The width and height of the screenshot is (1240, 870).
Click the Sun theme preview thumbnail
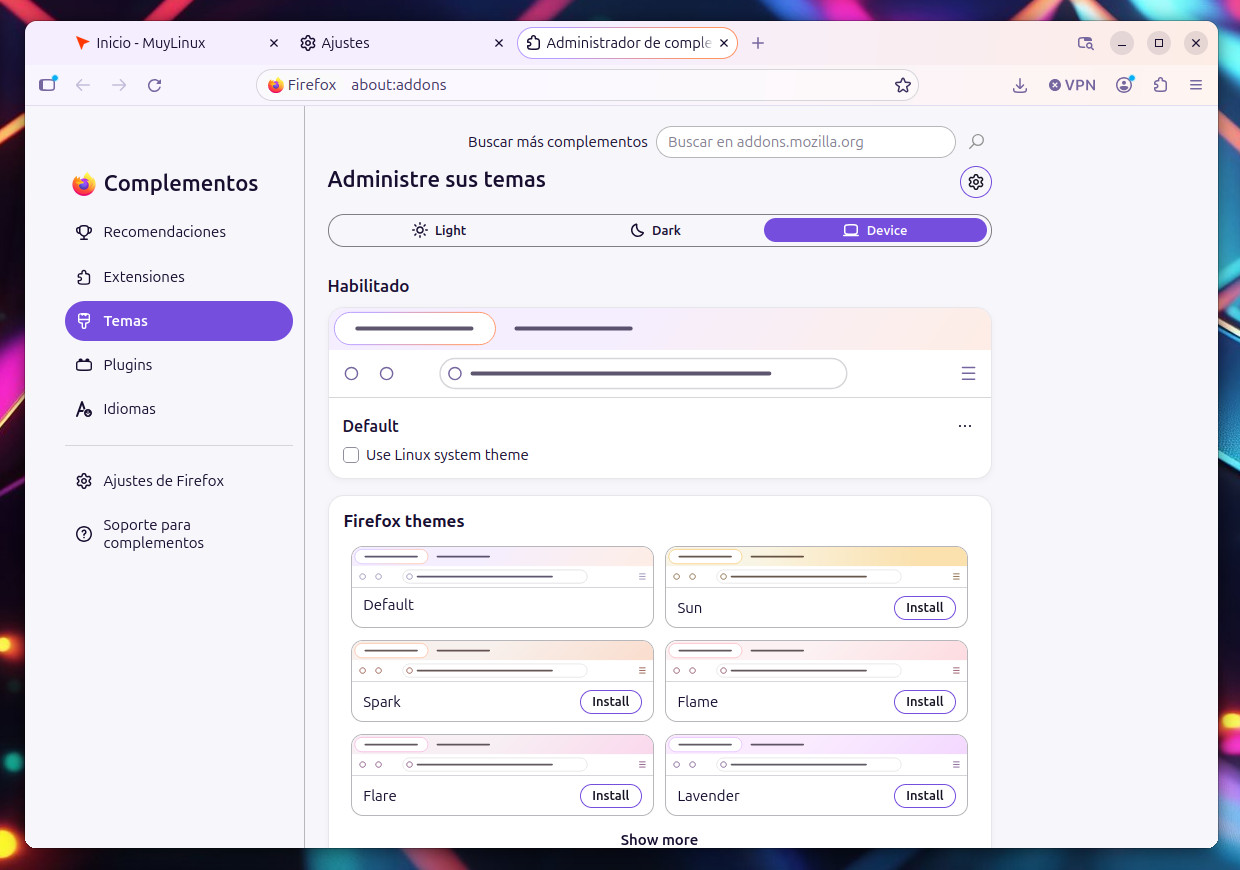[816, 567]
